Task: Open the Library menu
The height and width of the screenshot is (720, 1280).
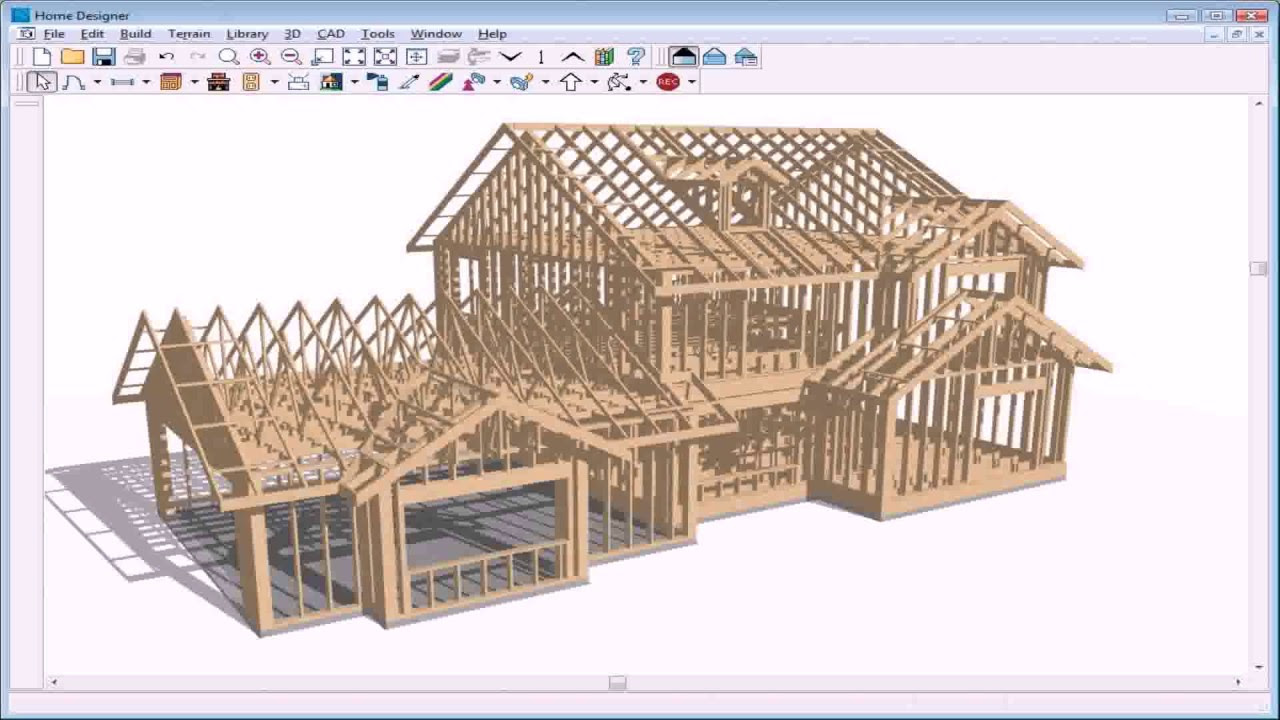Action: pos(247,34)
